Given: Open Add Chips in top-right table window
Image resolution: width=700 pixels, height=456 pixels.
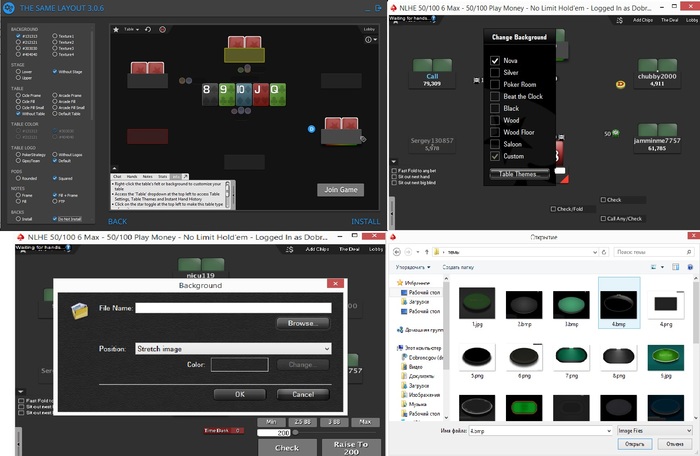Looking at the screenshot, I should pos(643,20).
